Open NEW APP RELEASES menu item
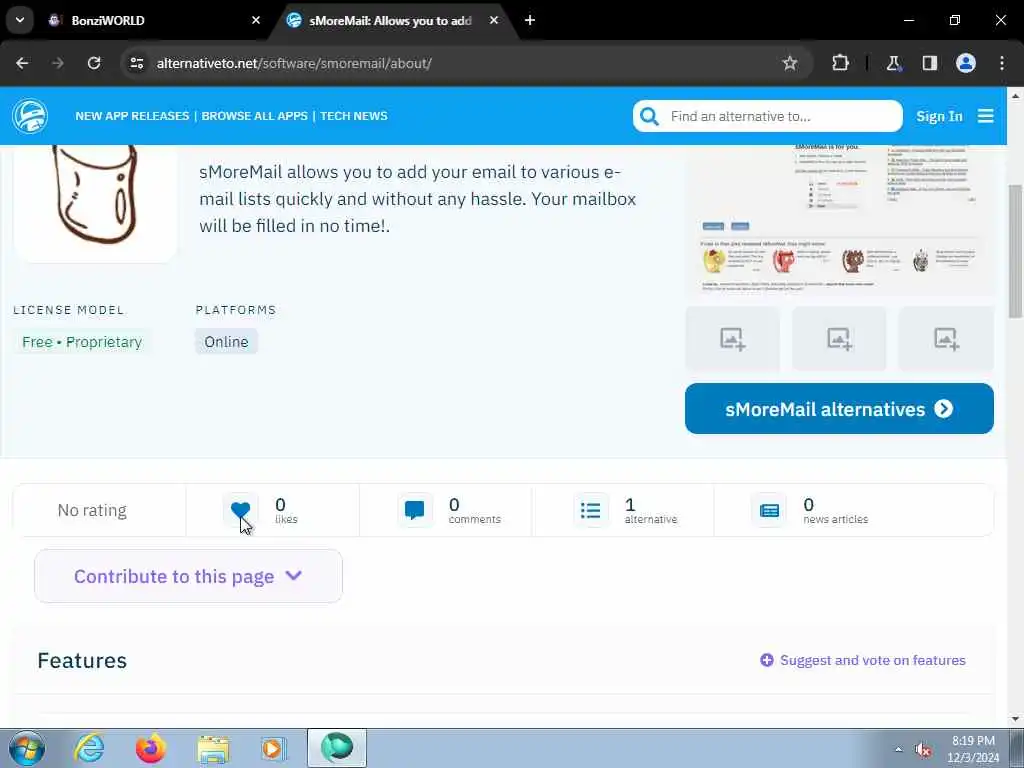Screen dimensions: 1024x768 click(132, 116)
